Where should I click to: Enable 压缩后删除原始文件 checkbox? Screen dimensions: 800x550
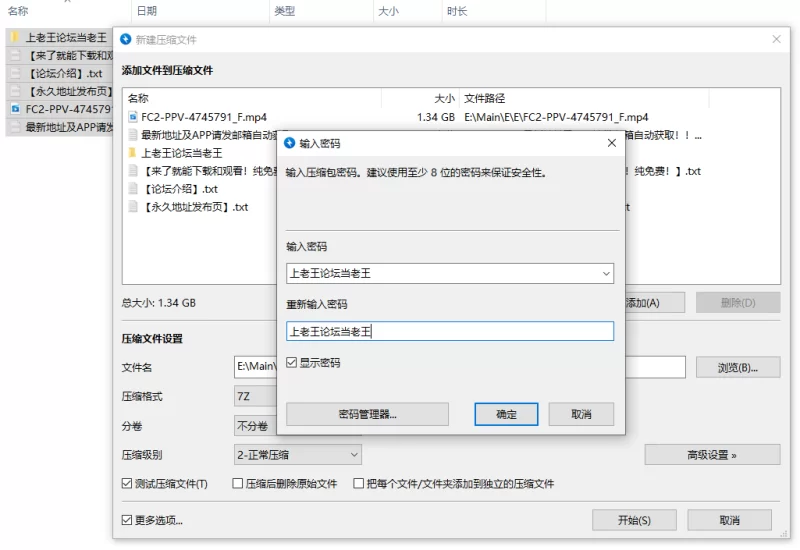(x=237, y=483)
